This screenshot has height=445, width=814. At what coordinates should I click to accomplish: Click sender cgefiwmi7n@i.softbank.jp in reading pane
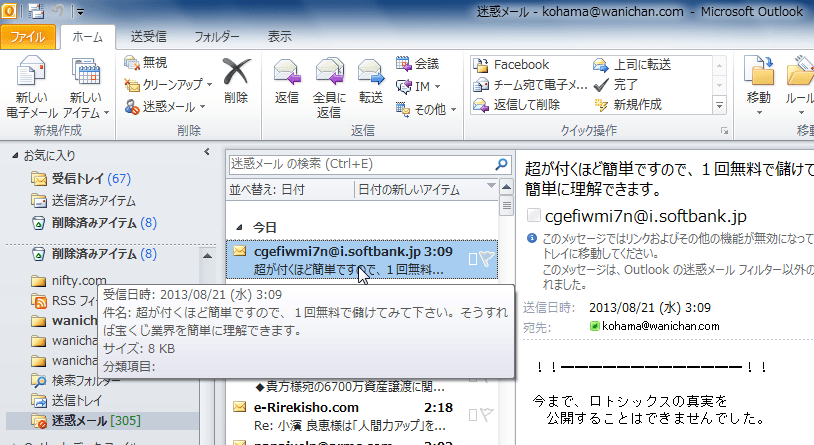[x=646, y=216]
